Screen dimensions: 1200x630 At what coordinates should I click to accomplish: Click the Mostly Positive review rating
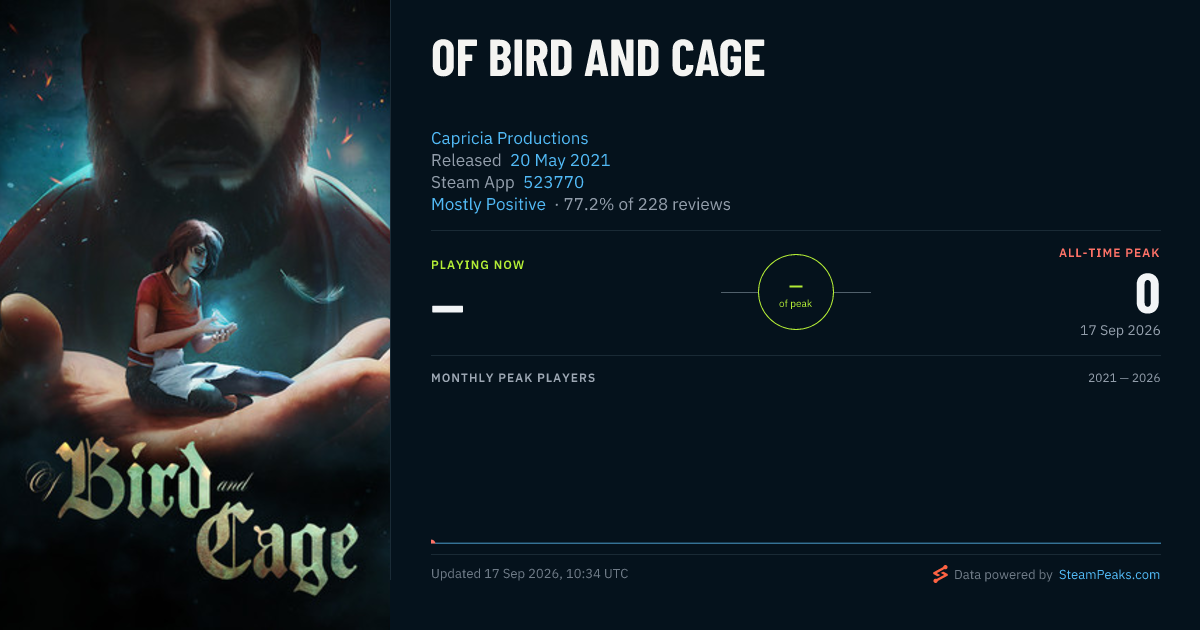point(488,204)
